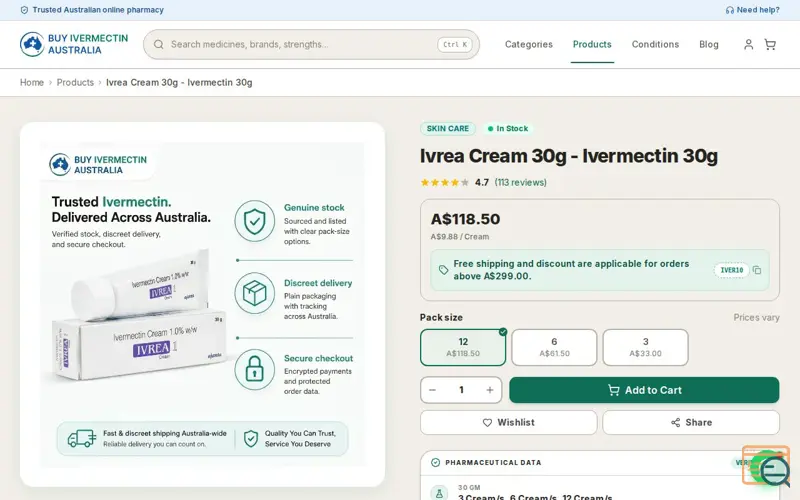Click the Pharmaceutical Data check icon

(435, 463)
